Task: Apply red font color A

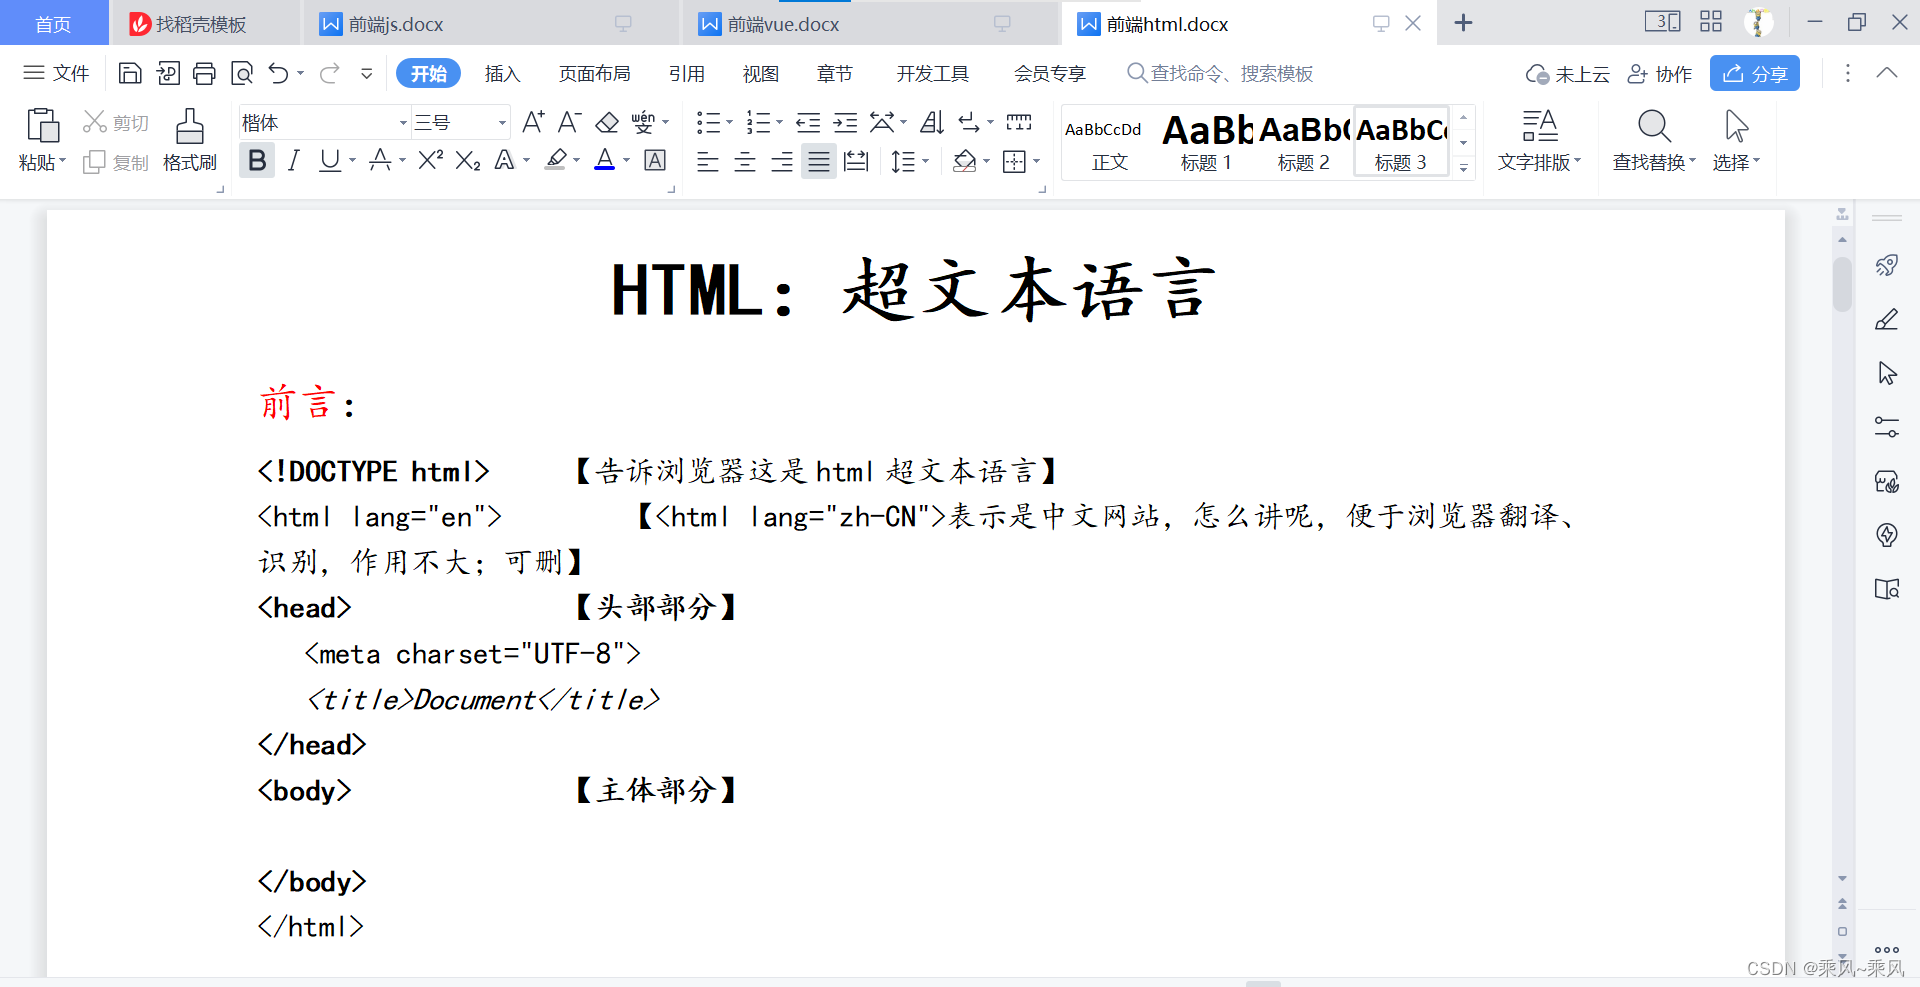Action: pos(605,160)
